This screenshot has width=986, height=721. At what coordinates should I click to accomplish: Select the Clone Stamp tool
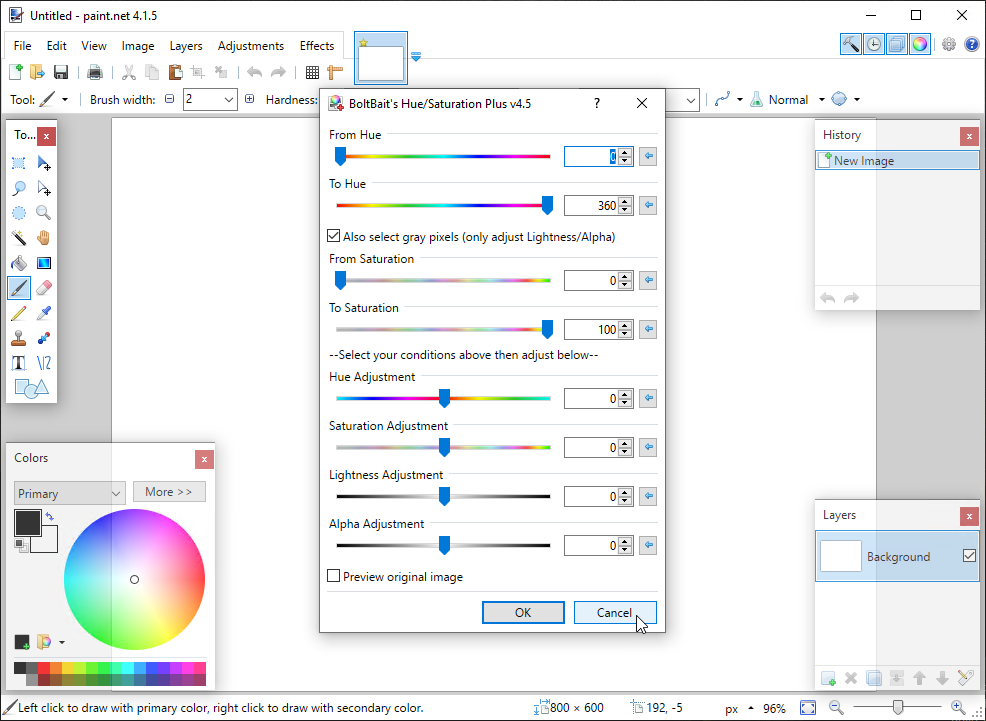click(19, 338)
